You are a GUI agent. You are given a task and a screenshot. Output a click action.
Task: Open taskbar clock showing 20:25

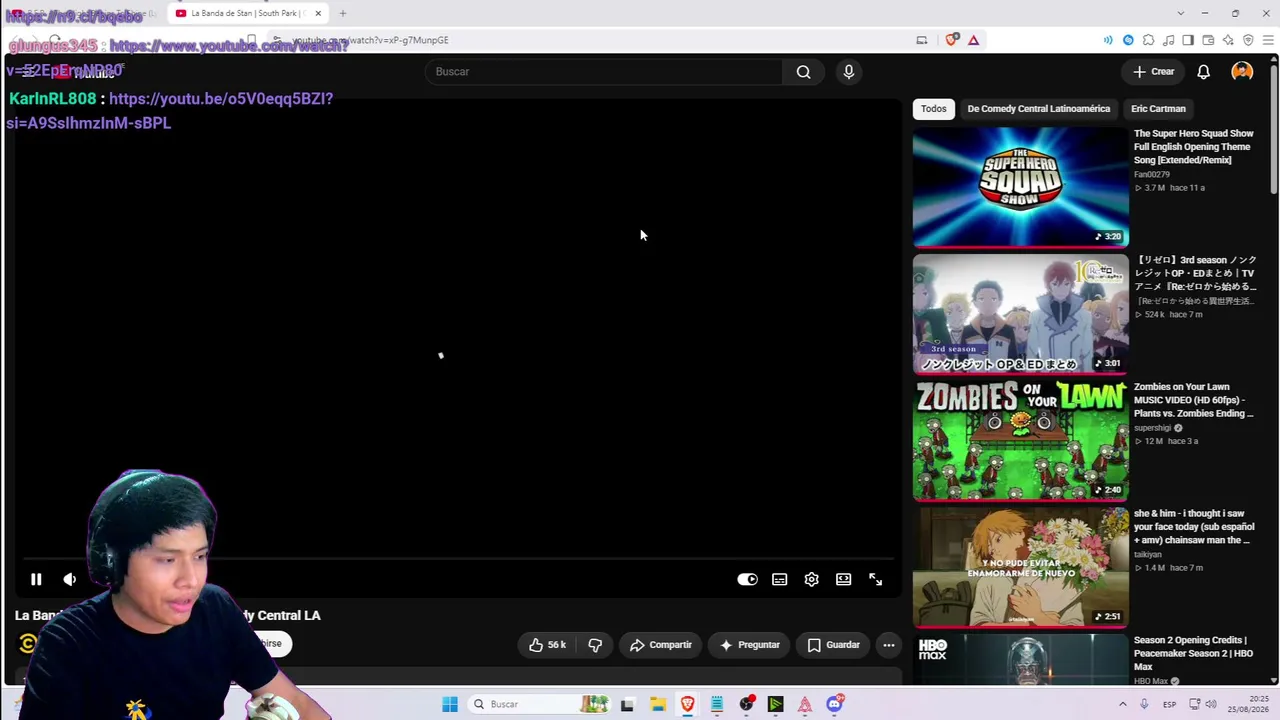(x=1248, y=704)
